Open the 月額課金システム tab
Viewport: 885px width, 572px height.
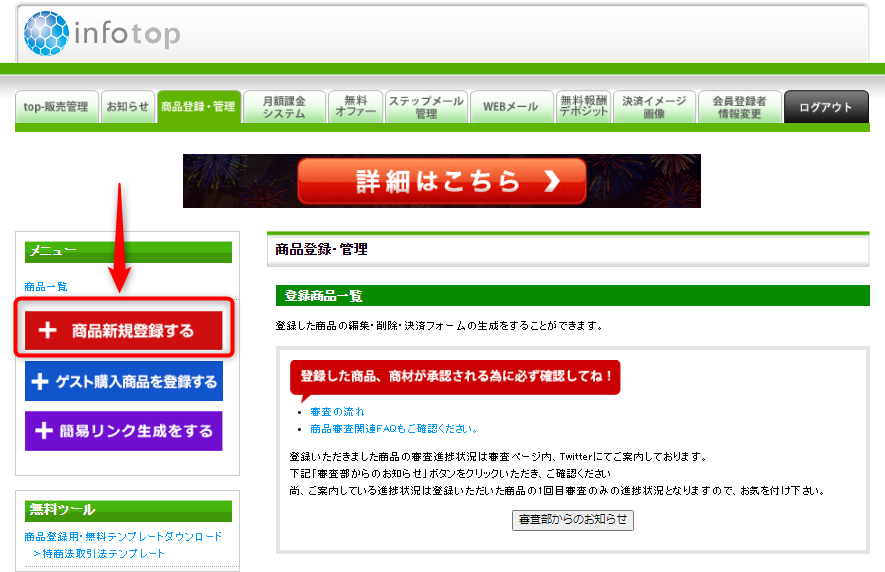coord(284,107)
